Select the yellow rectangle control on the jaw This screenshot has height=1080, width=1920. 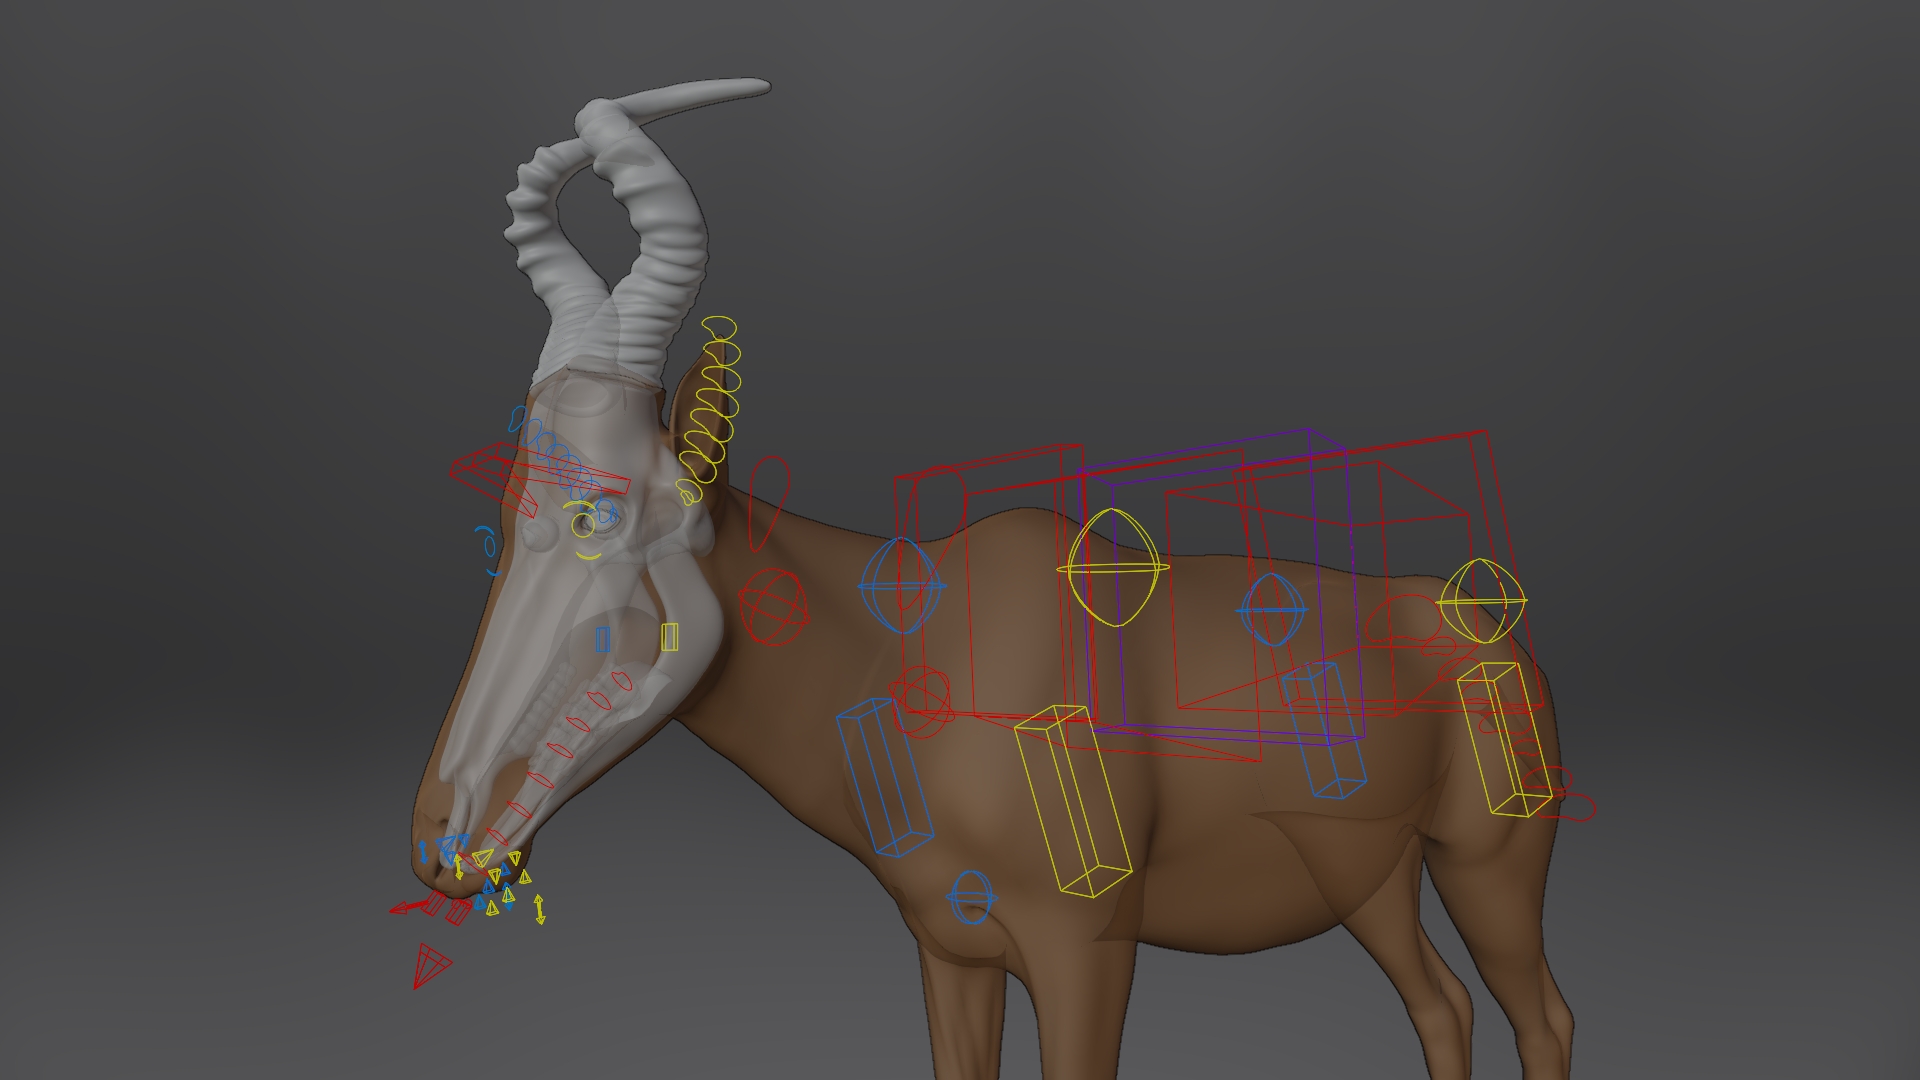click(670, 637)
